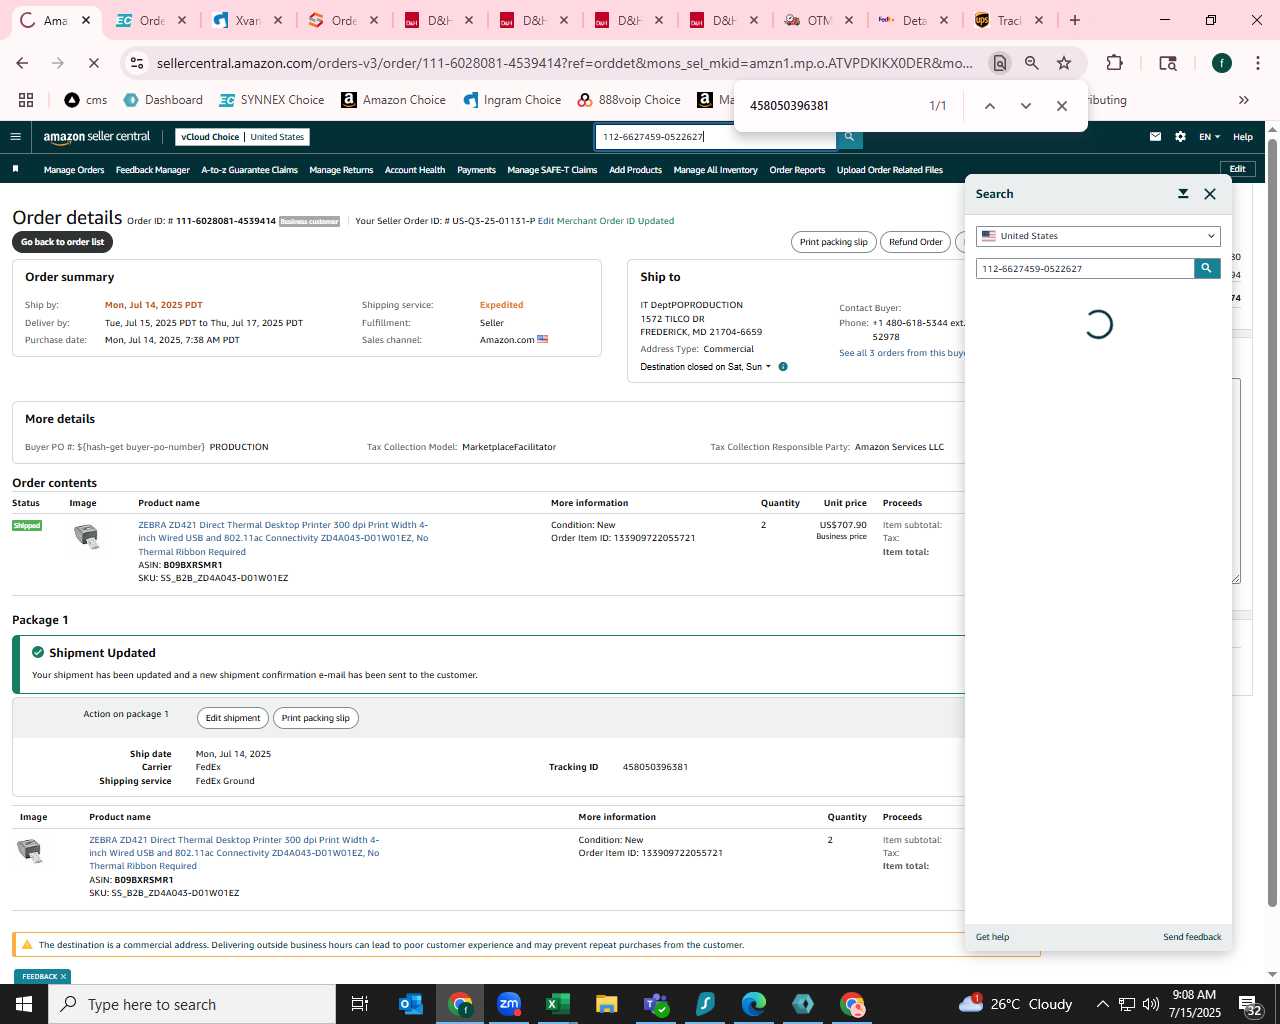Click the bookmark flag icon beside Manage Orders

pos(15,169)
